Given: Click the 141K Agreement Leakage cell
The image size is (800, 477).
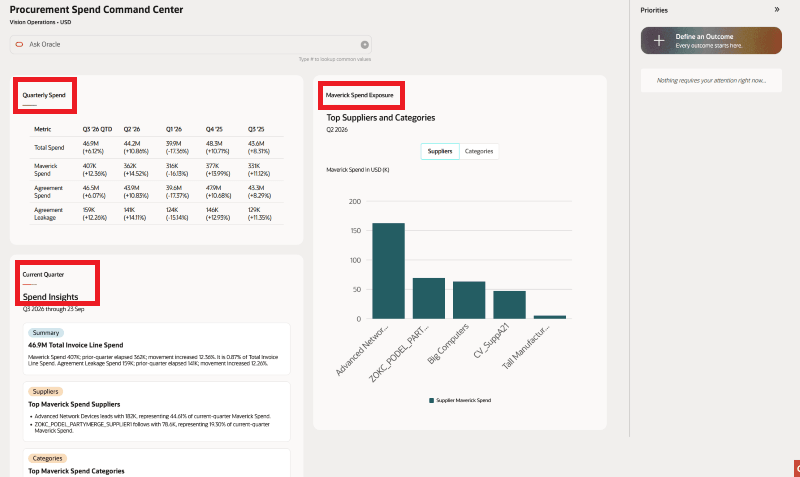Looking at the screenshot, I should coord(135,214).
